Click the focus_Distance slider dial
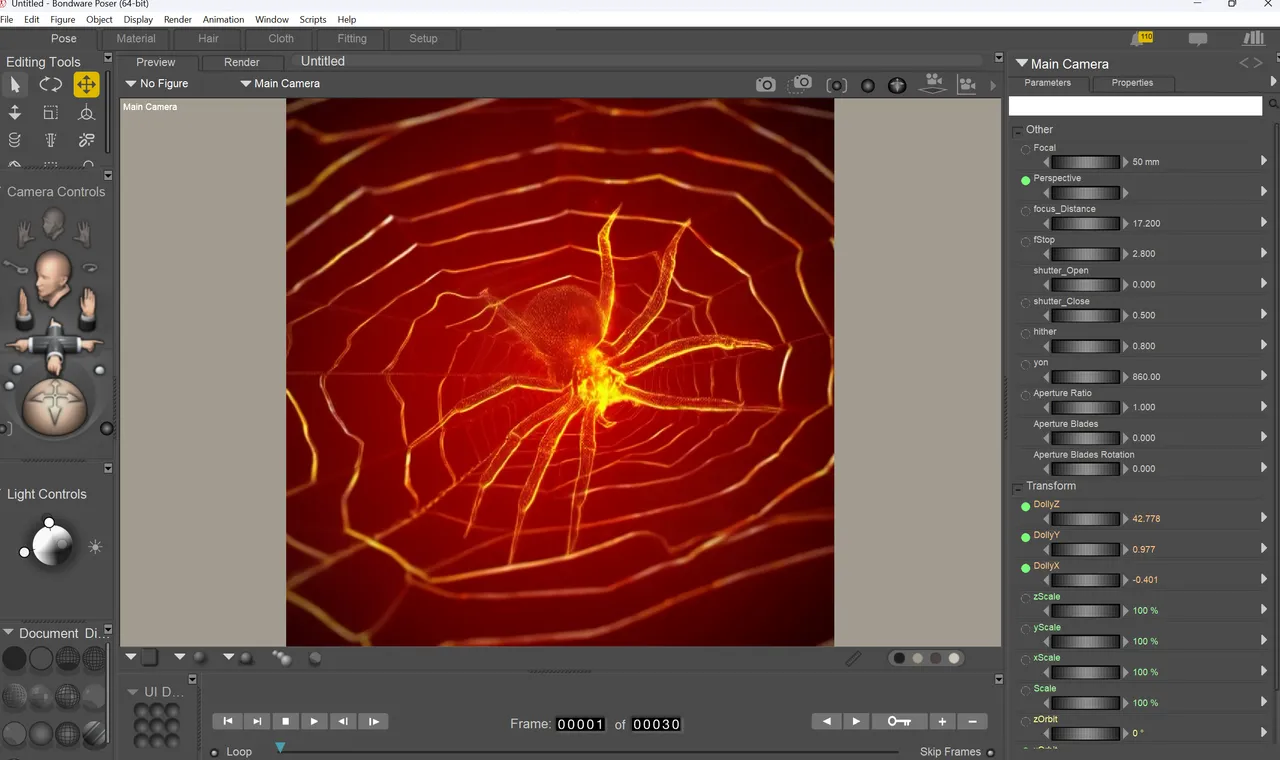 pyautogui.click(x=1085, y=223)
